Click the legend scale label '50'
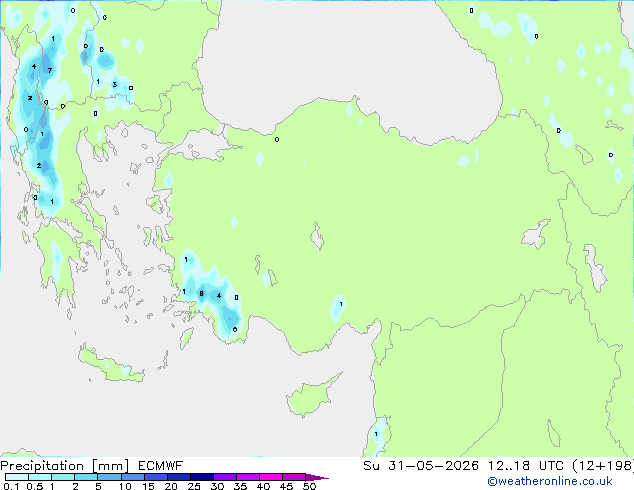 click(x=309, y=486)
